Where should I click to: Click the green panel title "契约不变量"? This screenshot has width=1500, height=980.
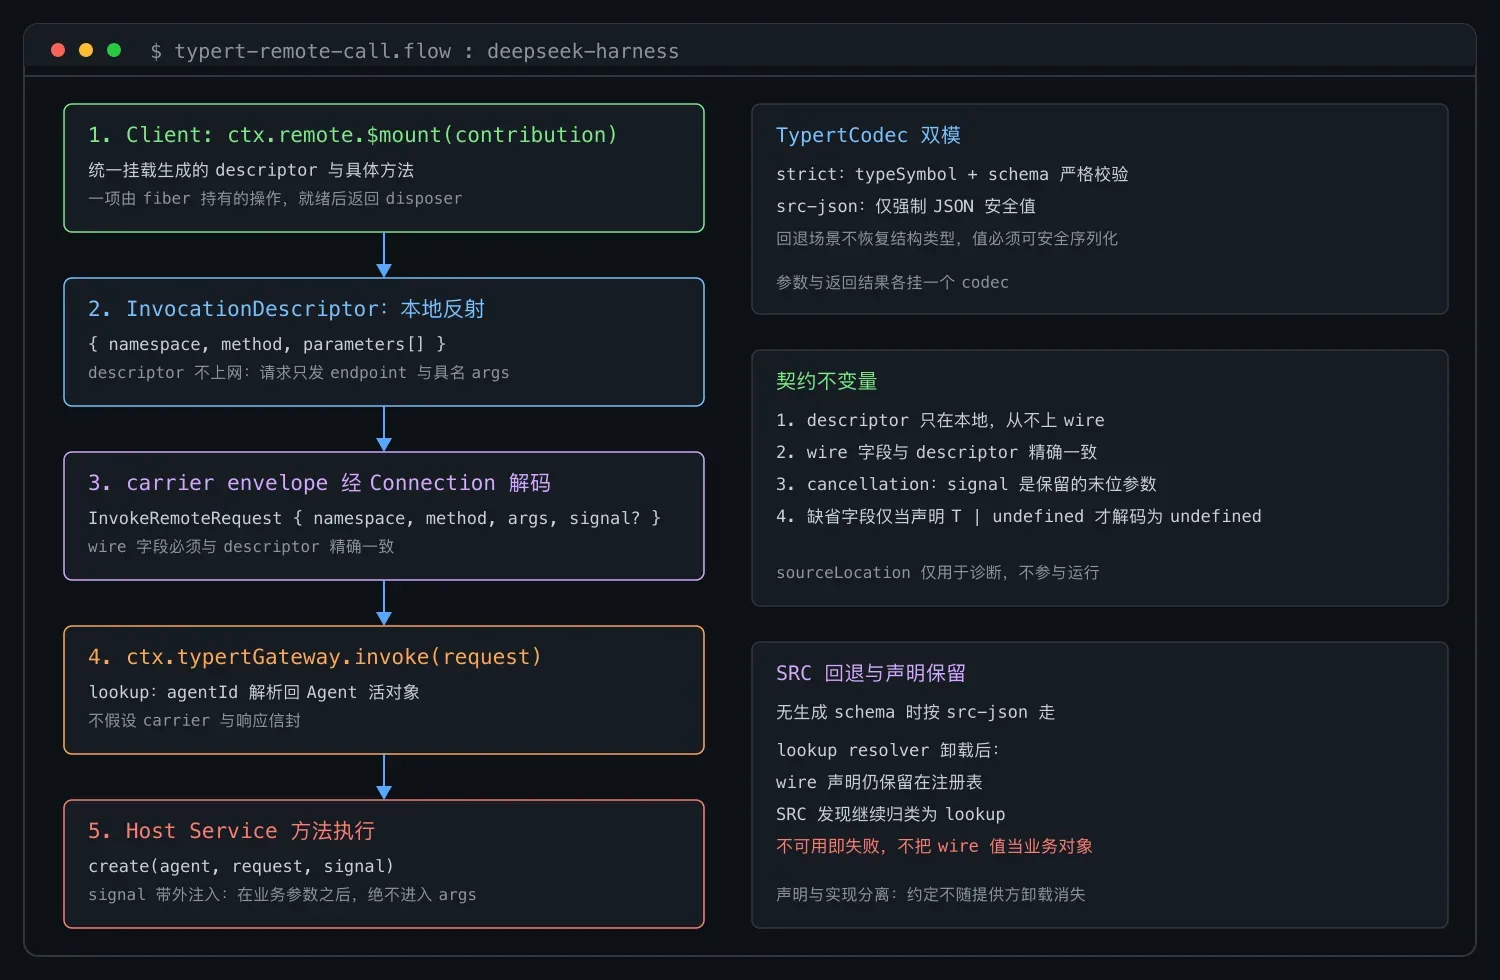coord(827,381)
